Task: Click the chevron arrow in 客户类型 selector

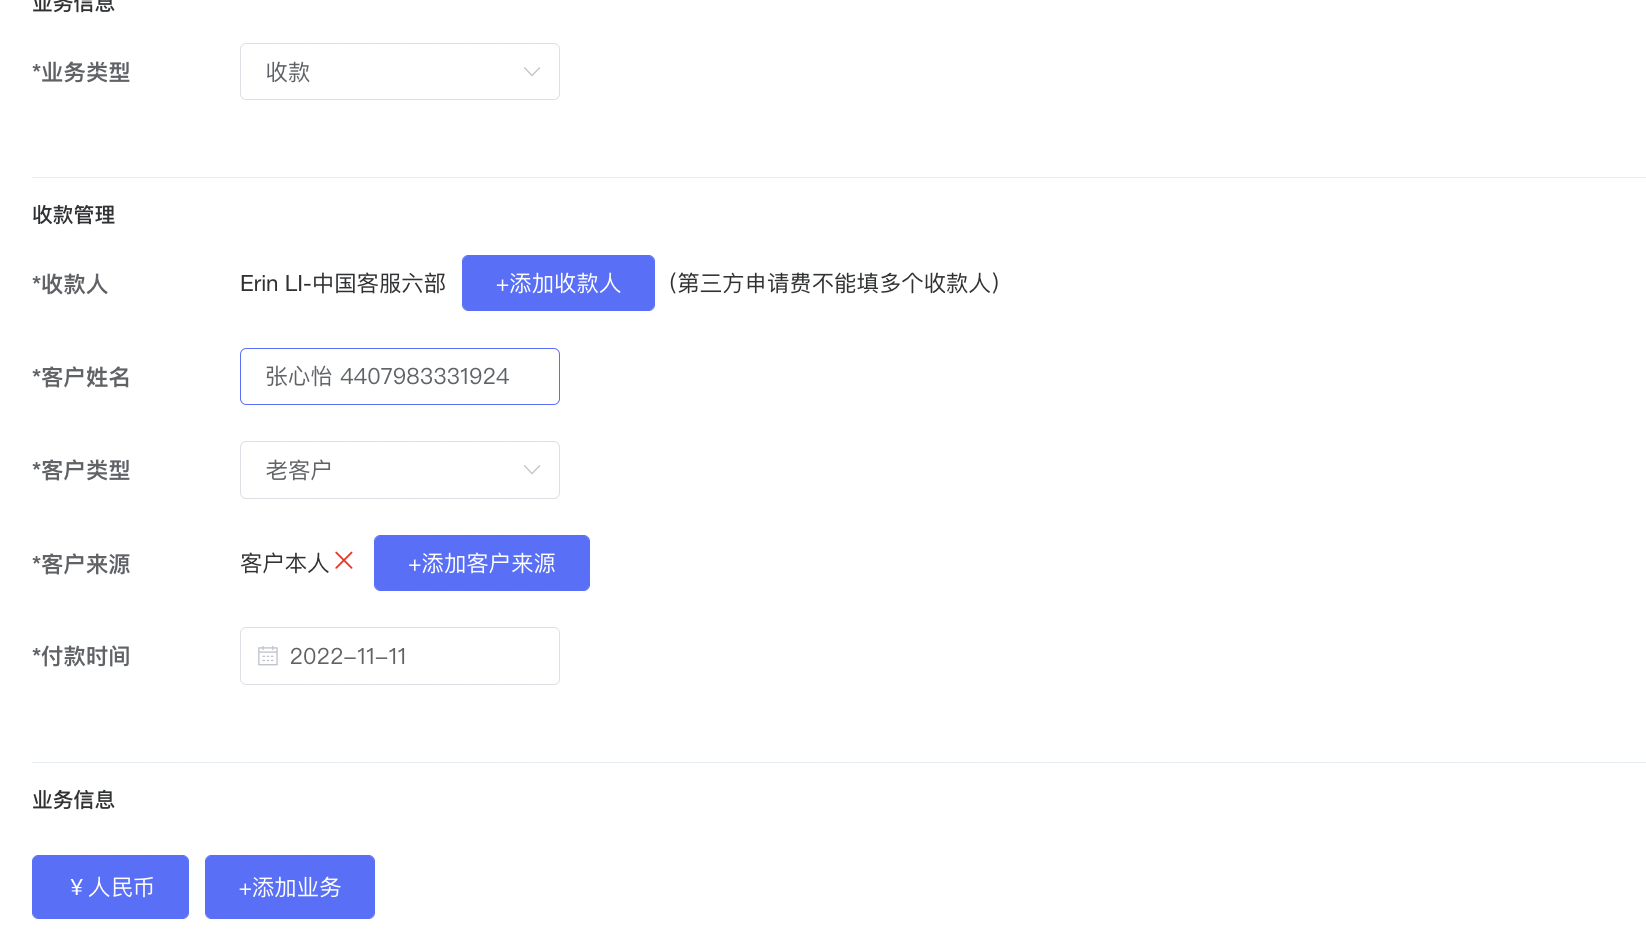Action: (532, 470)
